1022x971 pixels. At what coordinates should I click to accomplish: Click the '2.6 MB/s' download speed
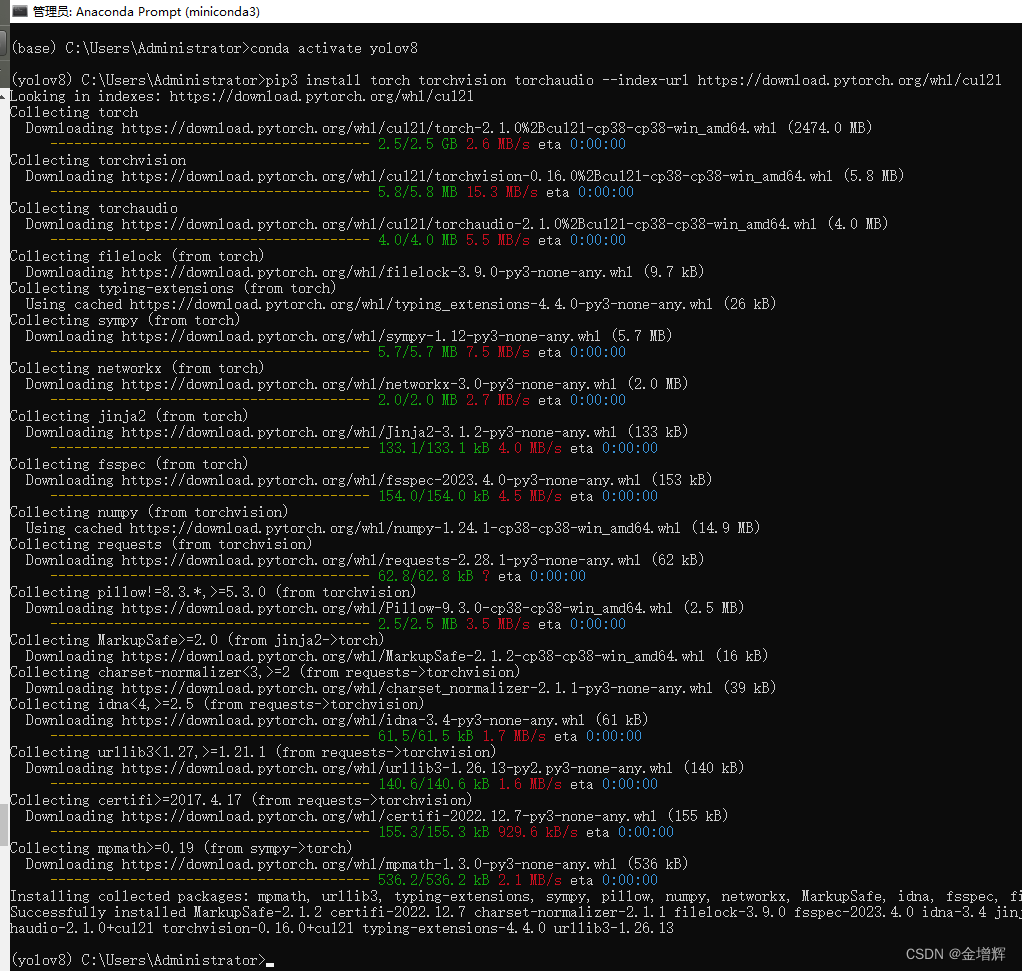tap(497, 144)
